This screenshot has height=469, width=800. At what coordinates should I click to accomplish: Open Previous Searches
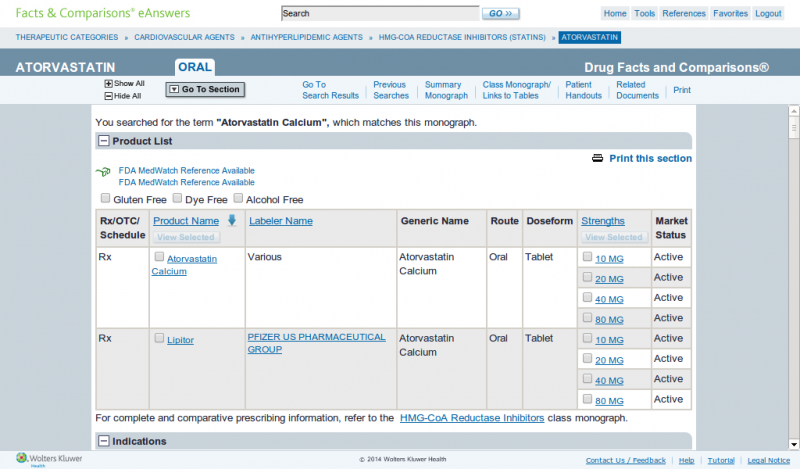tap(391, 90)
